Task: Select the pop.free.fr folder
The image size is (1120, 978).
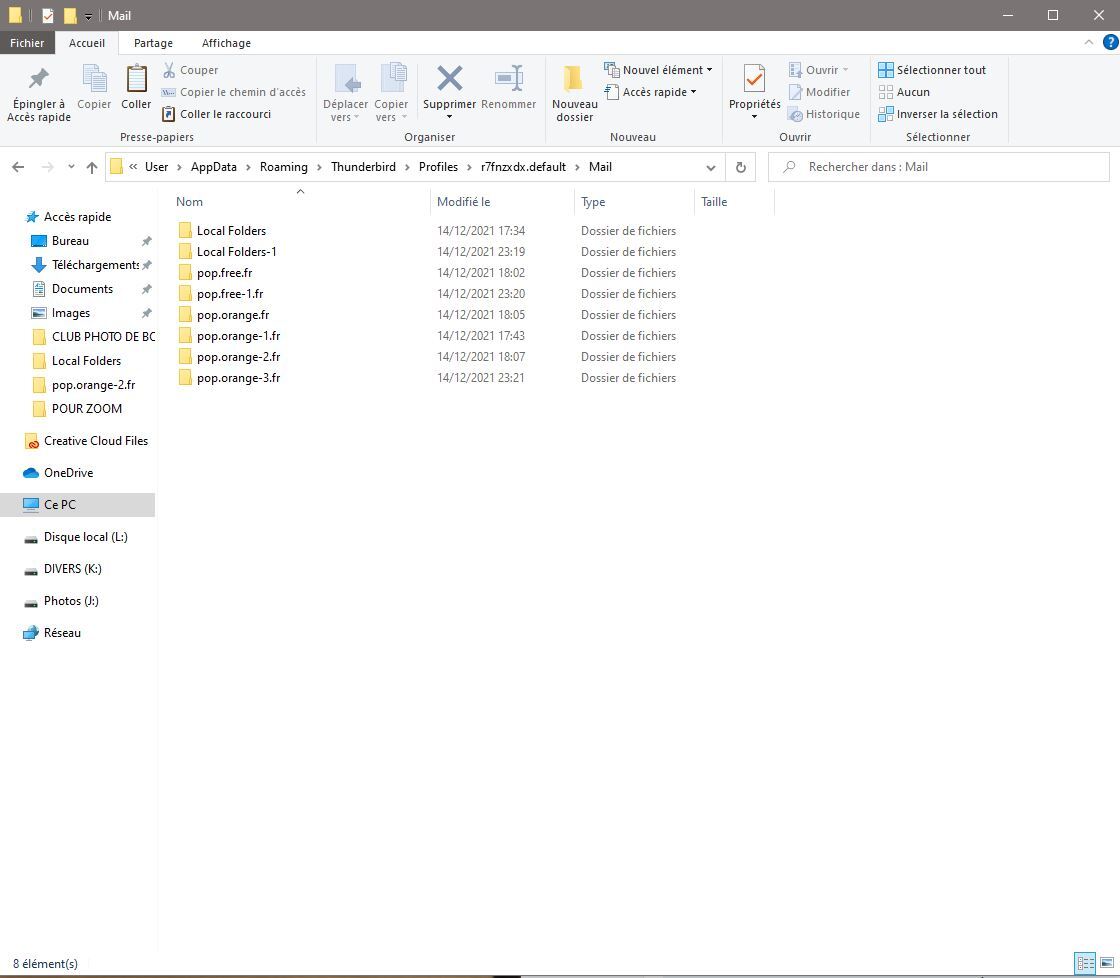Action: 224,273
